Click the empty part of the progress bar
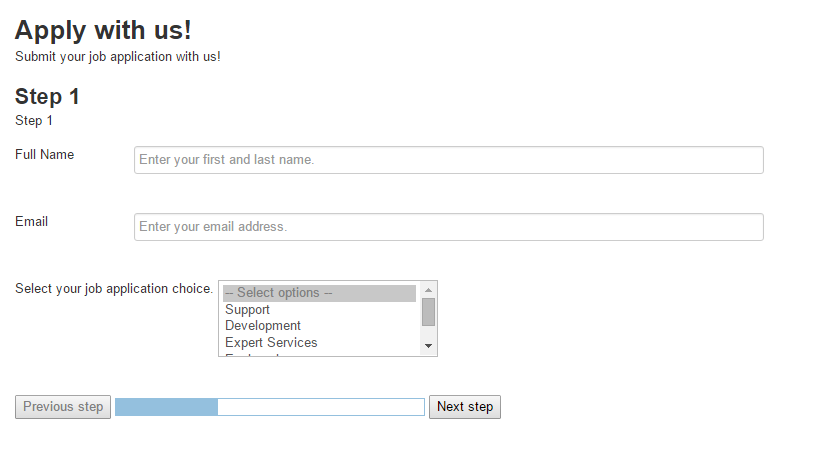The image size is (826, 450). (x=321, y=407)
